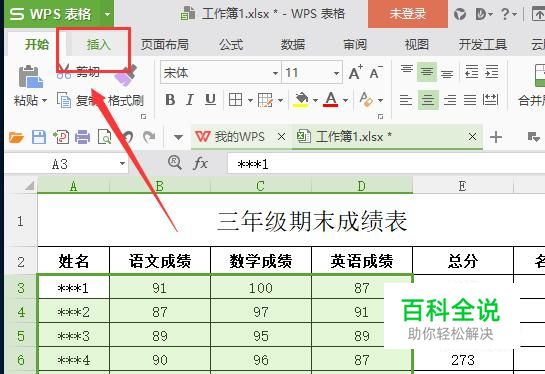Expand the borders dropdown arrow

coord(250,100)
